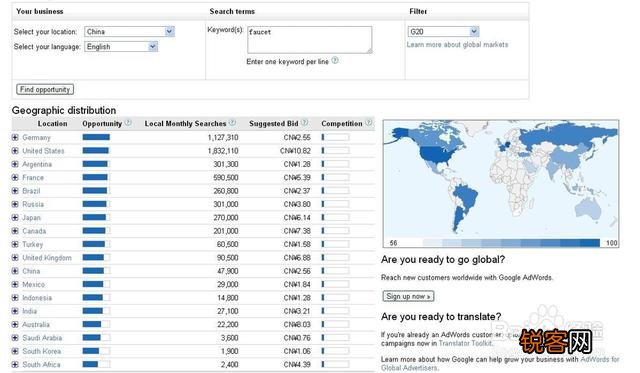
Task: Open the Translator Toolkit link
Action: [x=465, y=343]
